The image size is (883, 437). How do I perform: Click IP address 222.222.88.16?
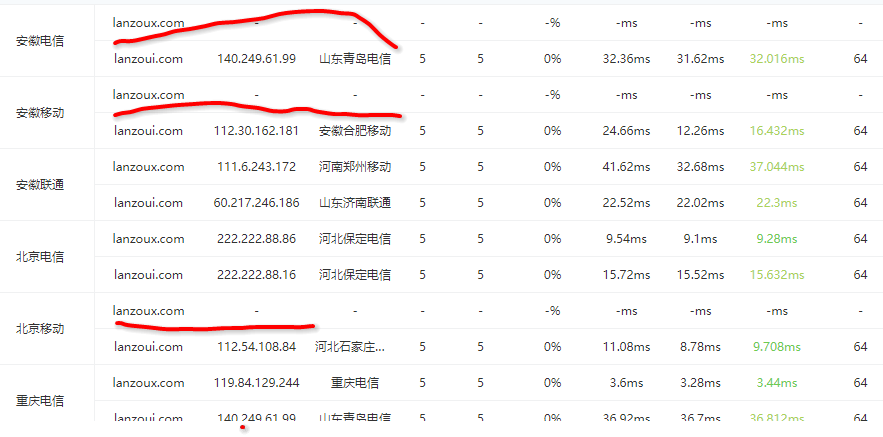[257, 275]
